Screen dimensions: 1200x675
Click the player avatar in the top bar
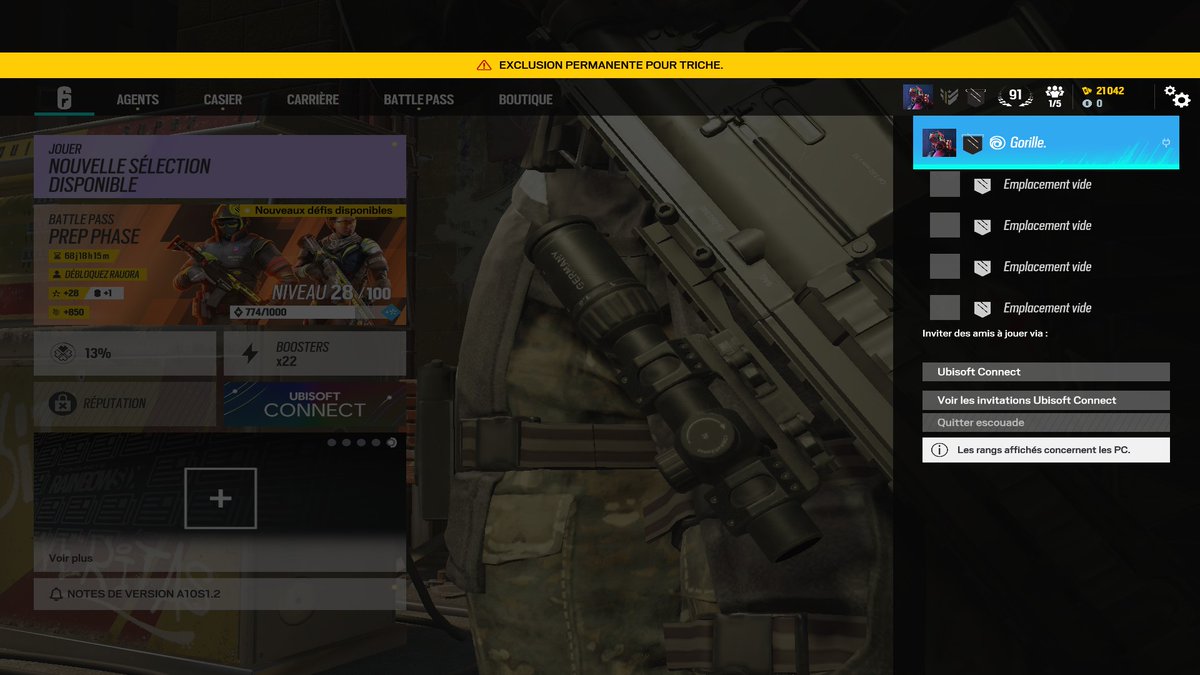(918, 97)
